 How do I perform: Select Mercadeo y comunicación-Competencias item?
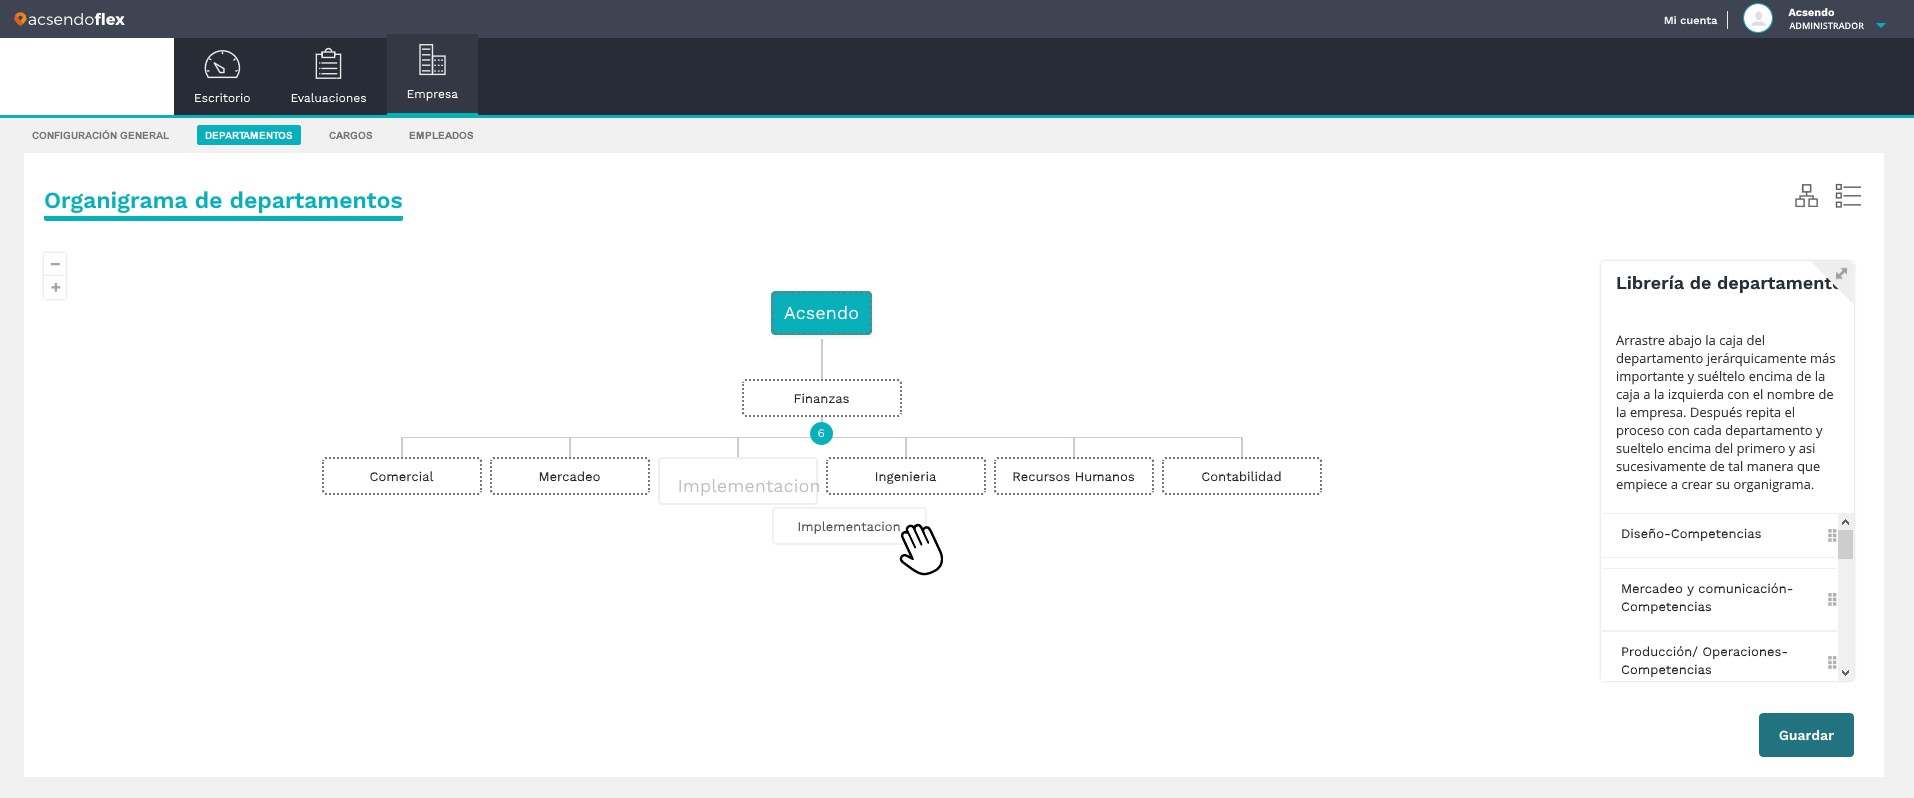(1719, 598)
